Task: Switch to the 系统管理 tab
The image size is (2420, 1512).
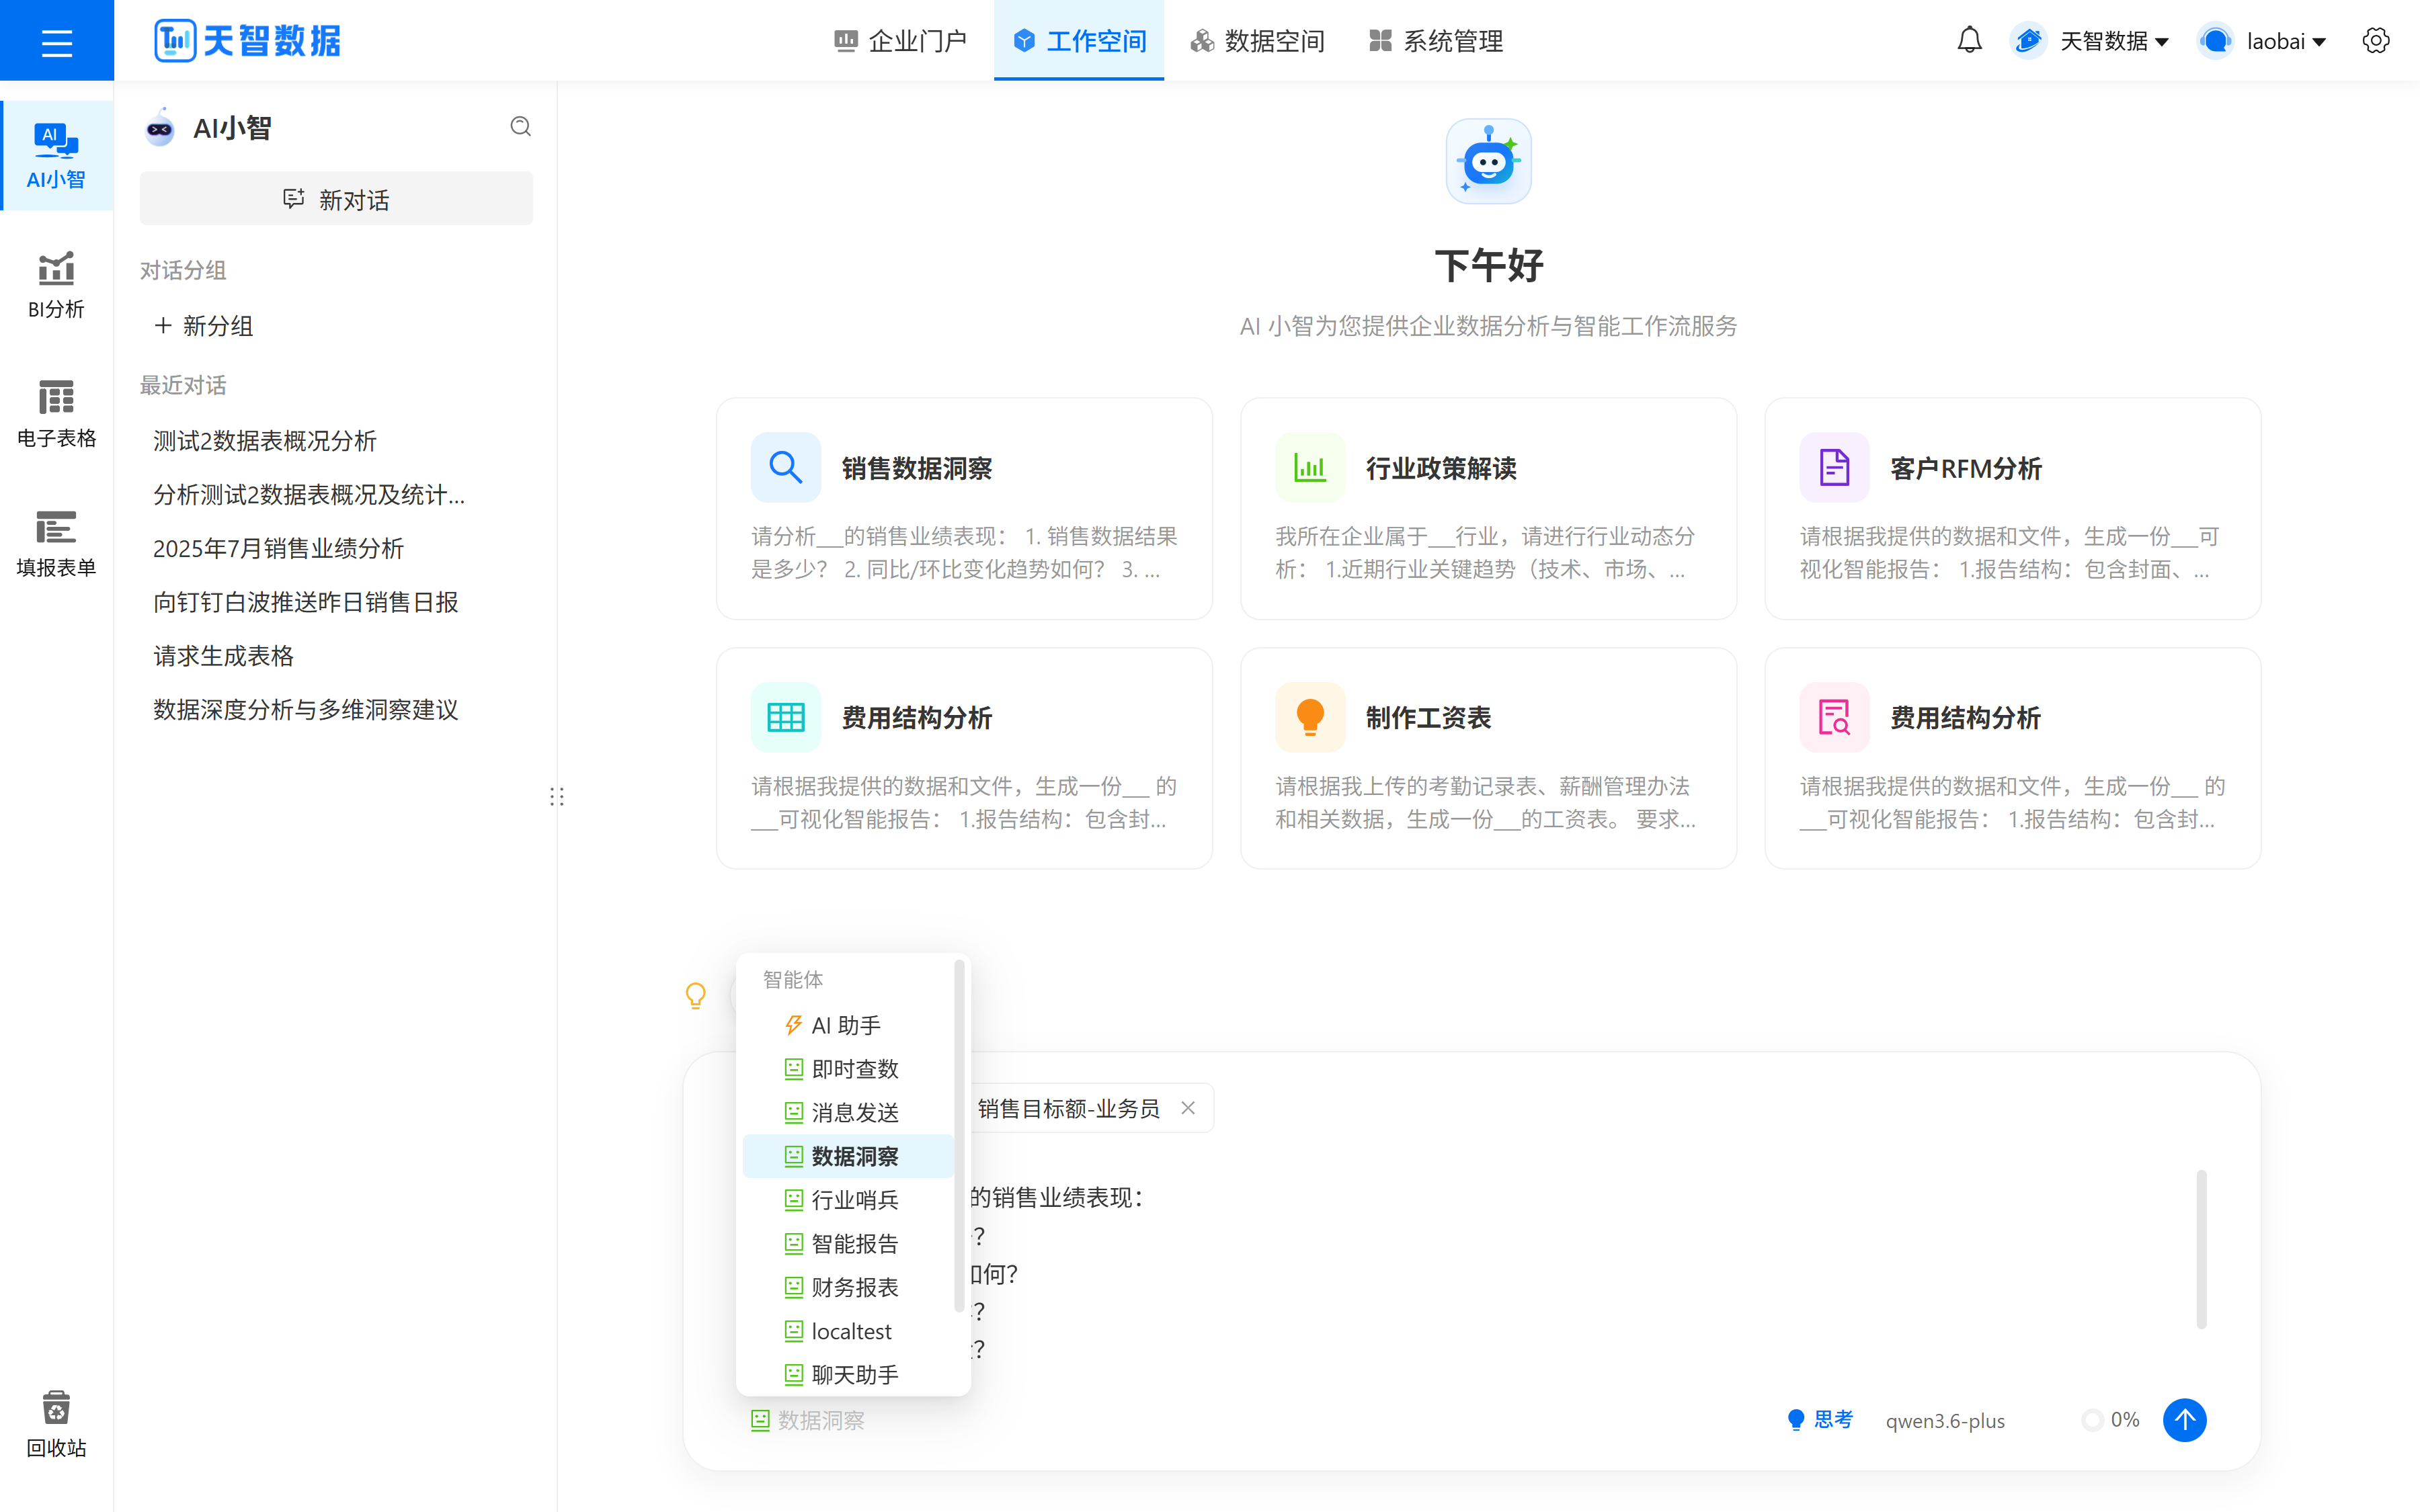Action: tap(1436, 41)
